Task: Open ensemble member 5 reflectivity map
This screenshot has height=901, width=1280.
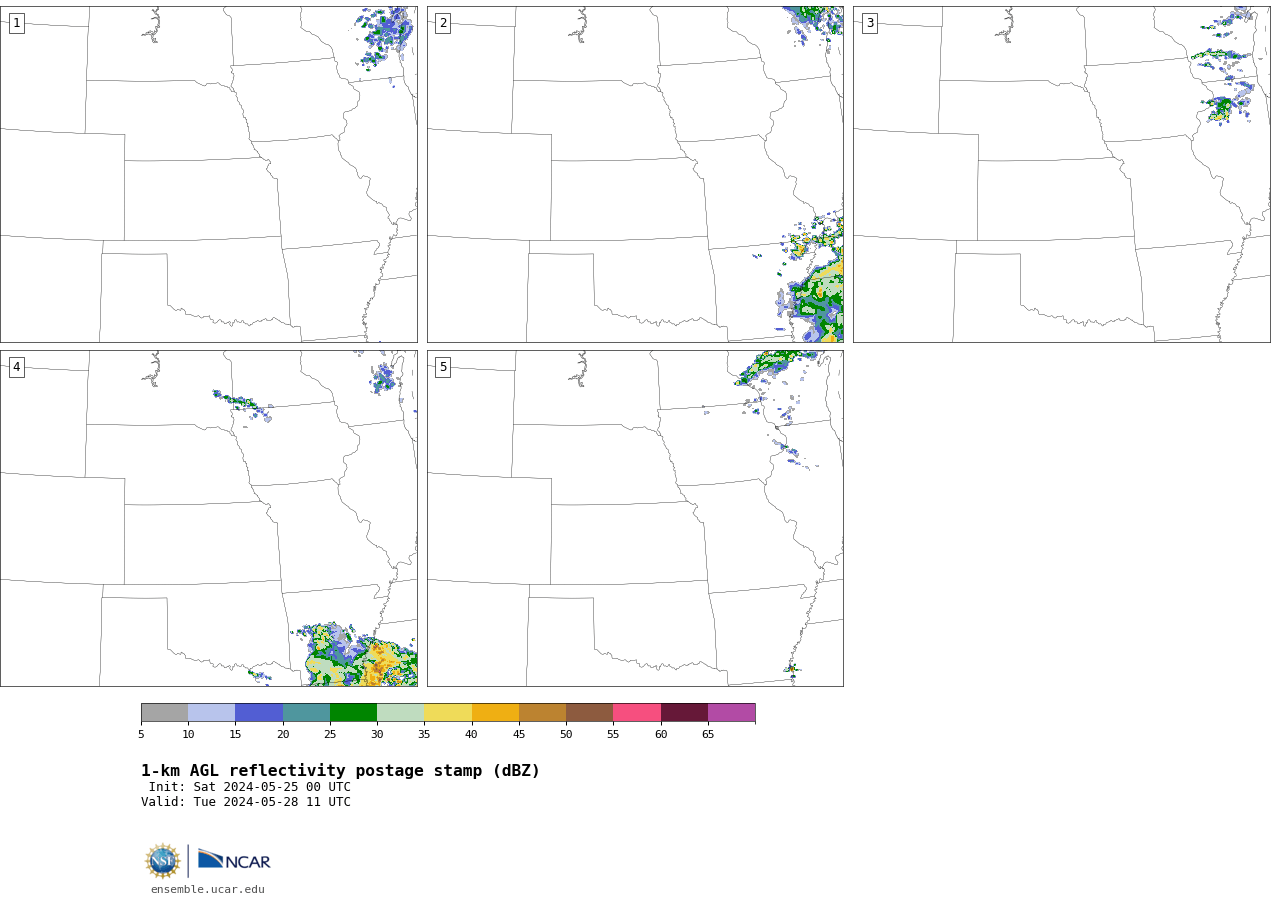Action: click(x=635, y=518)
